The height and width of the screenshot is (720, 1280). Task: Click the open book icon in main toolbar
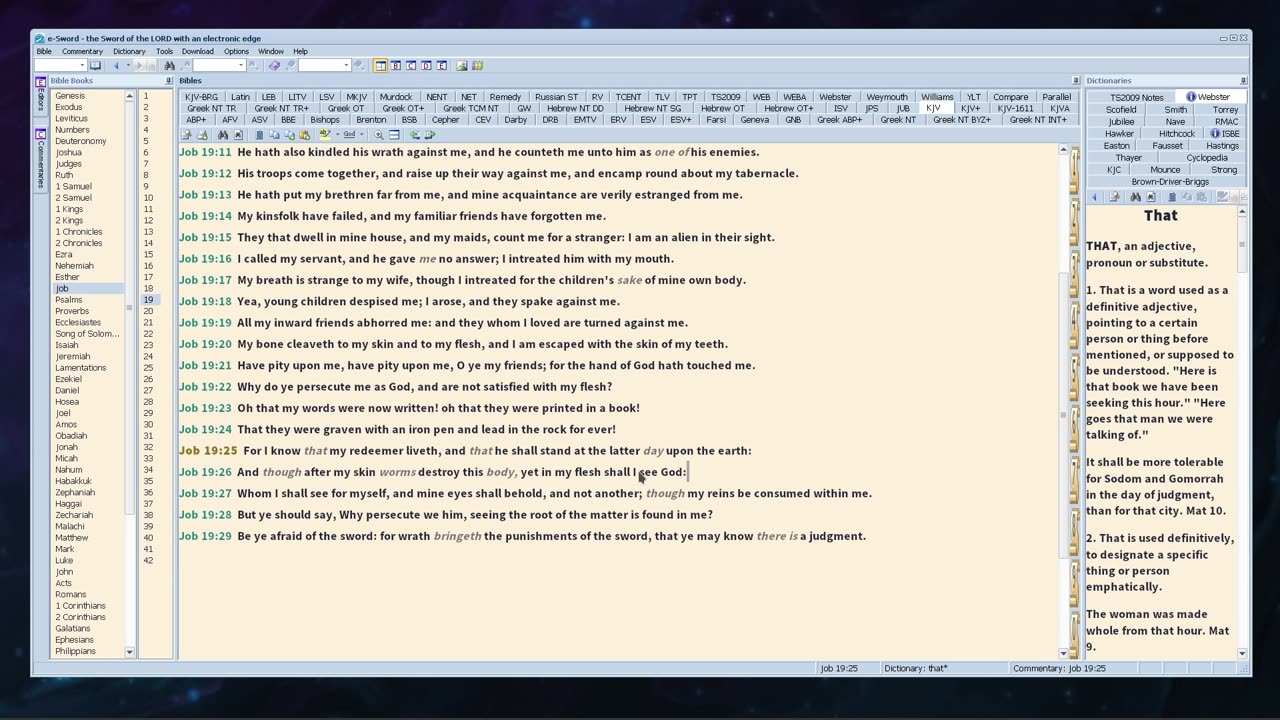(95, 65)
